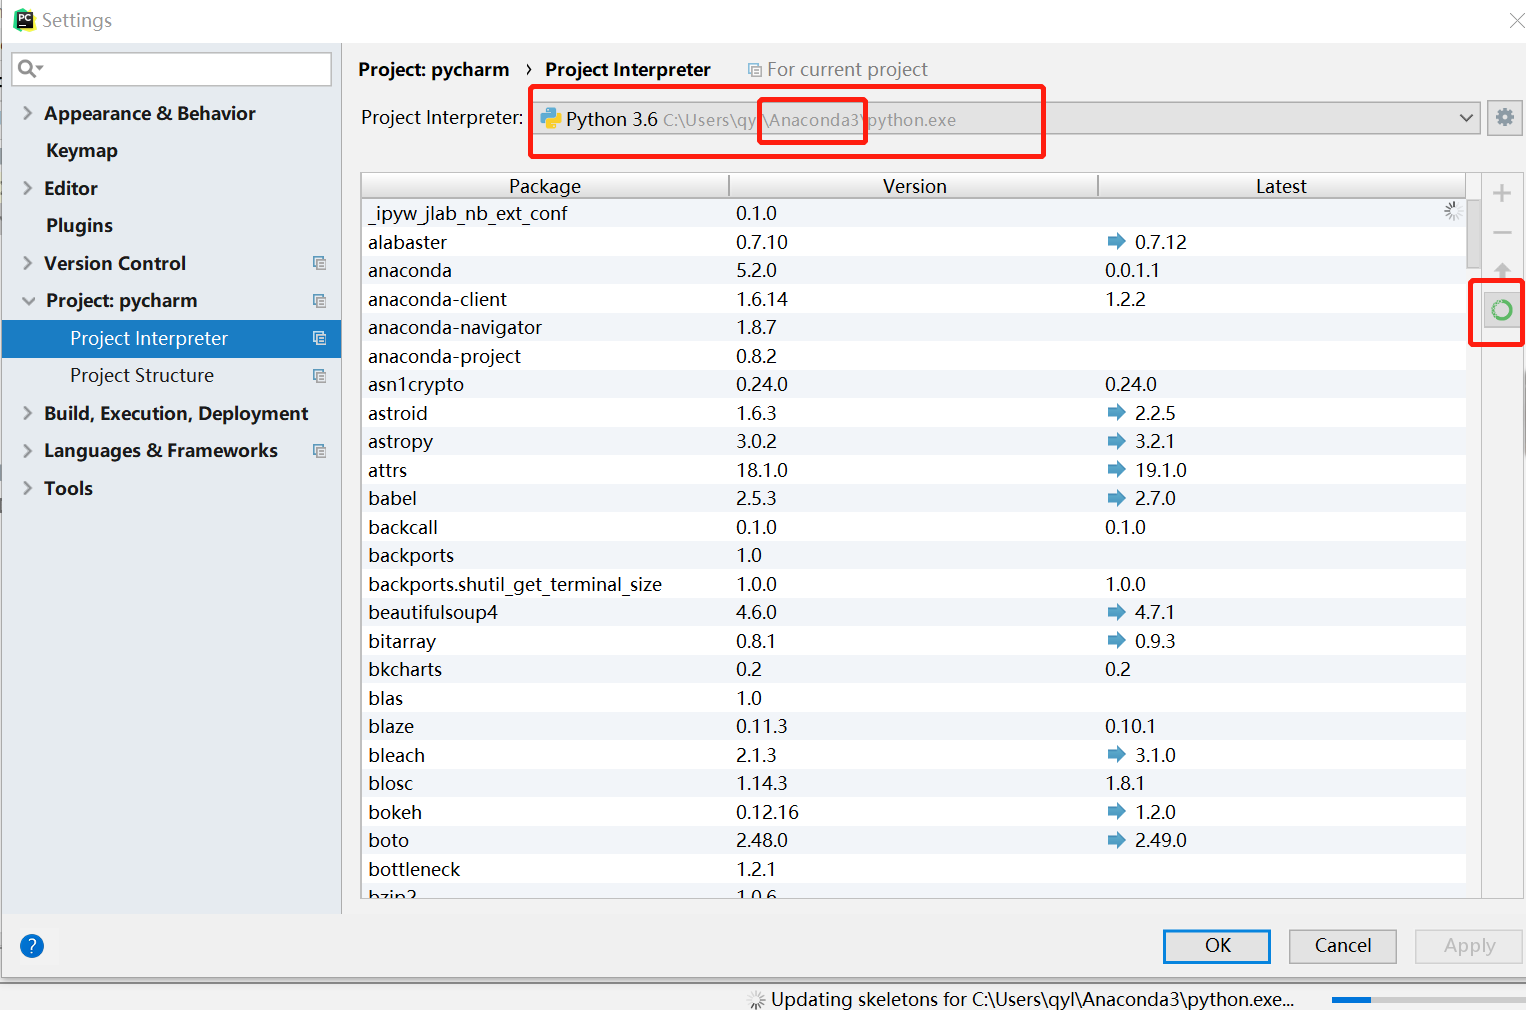Image resolution: width=1526 pixels, height=1010 pixels.
Task: Click the Apply button
Action: (x=1469, y=946)
